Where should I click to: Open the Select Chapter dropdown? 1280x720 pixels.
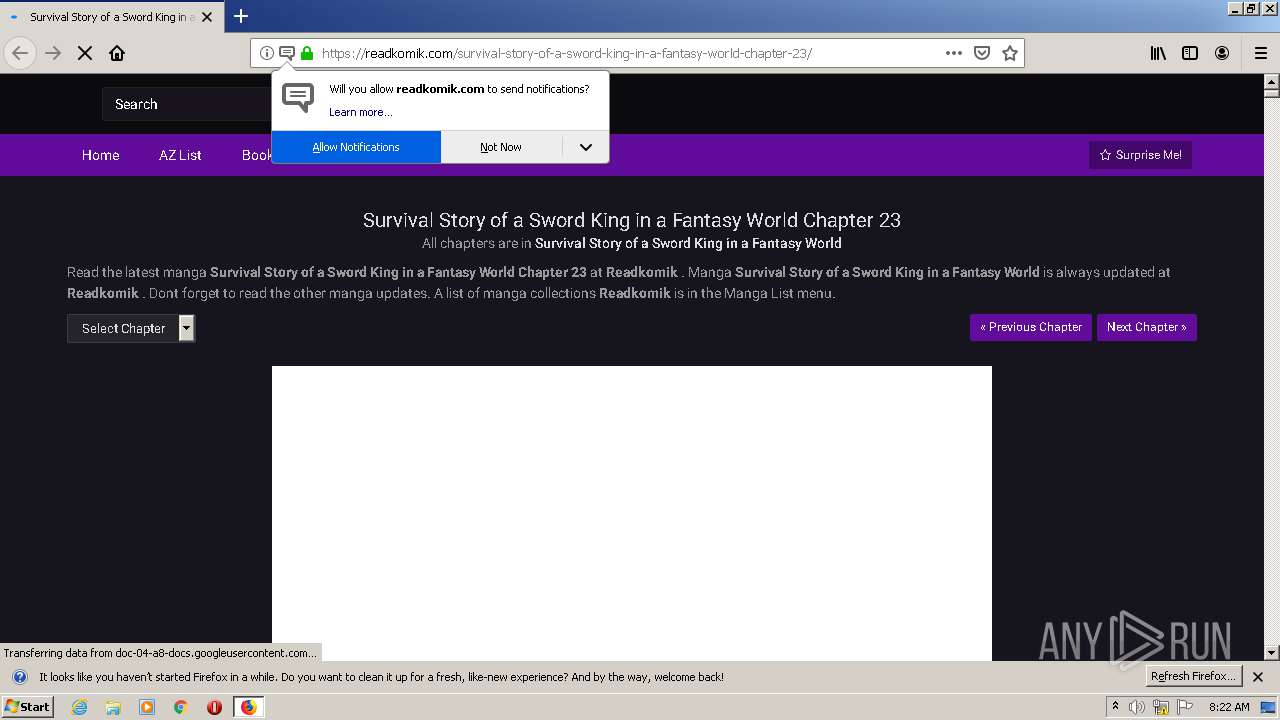131,328
